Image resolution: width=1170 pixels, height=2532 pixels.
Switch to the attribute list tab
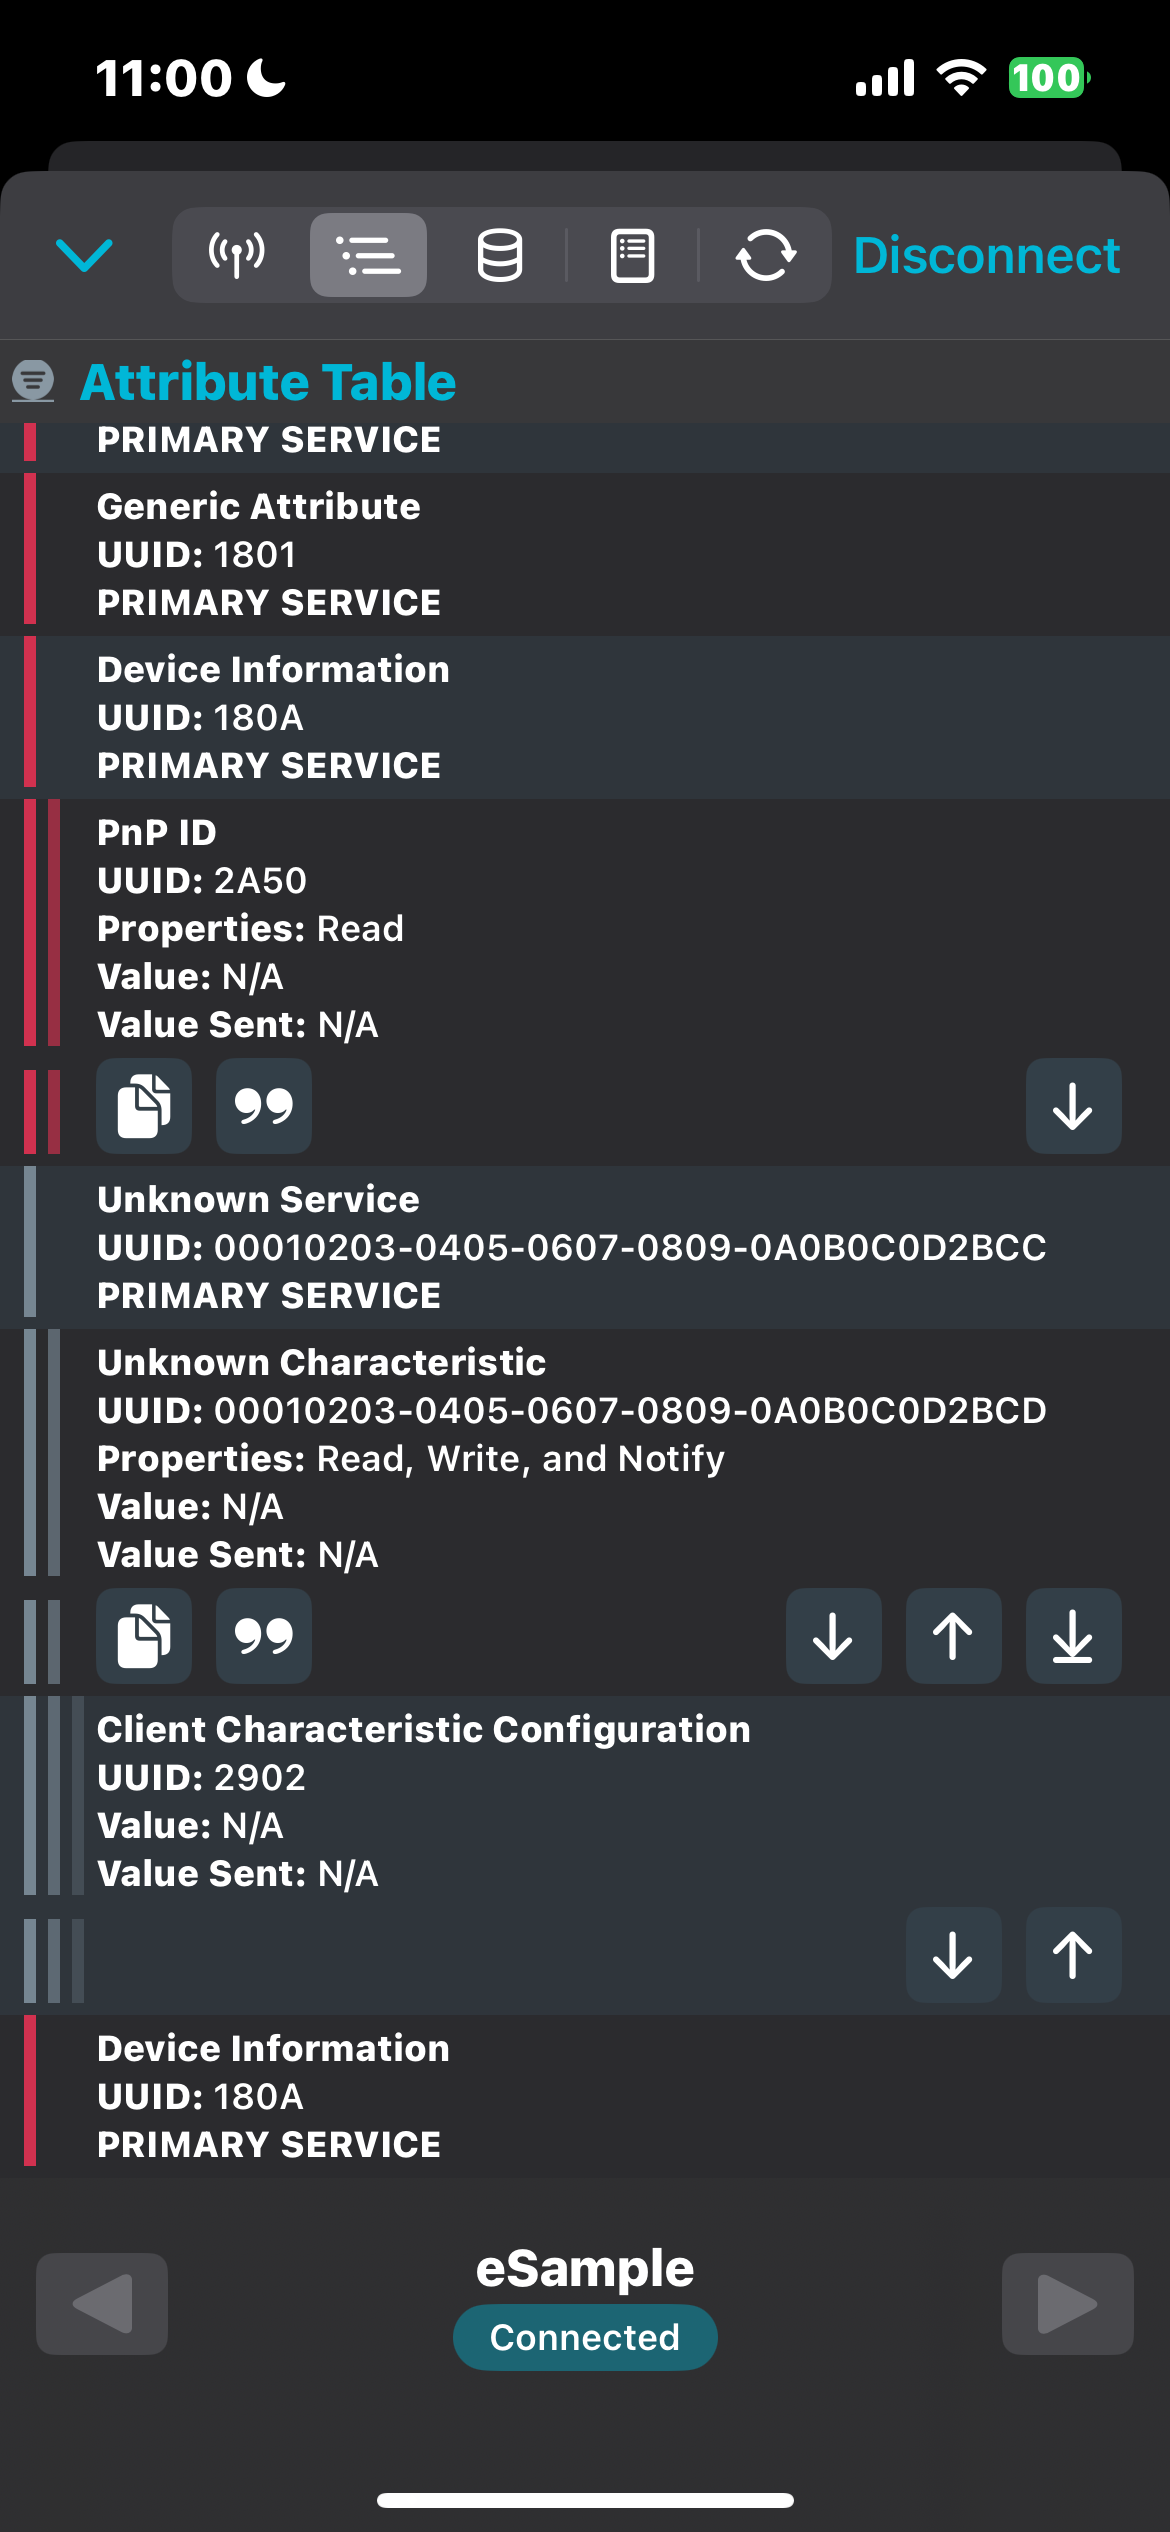click(368, 255)
